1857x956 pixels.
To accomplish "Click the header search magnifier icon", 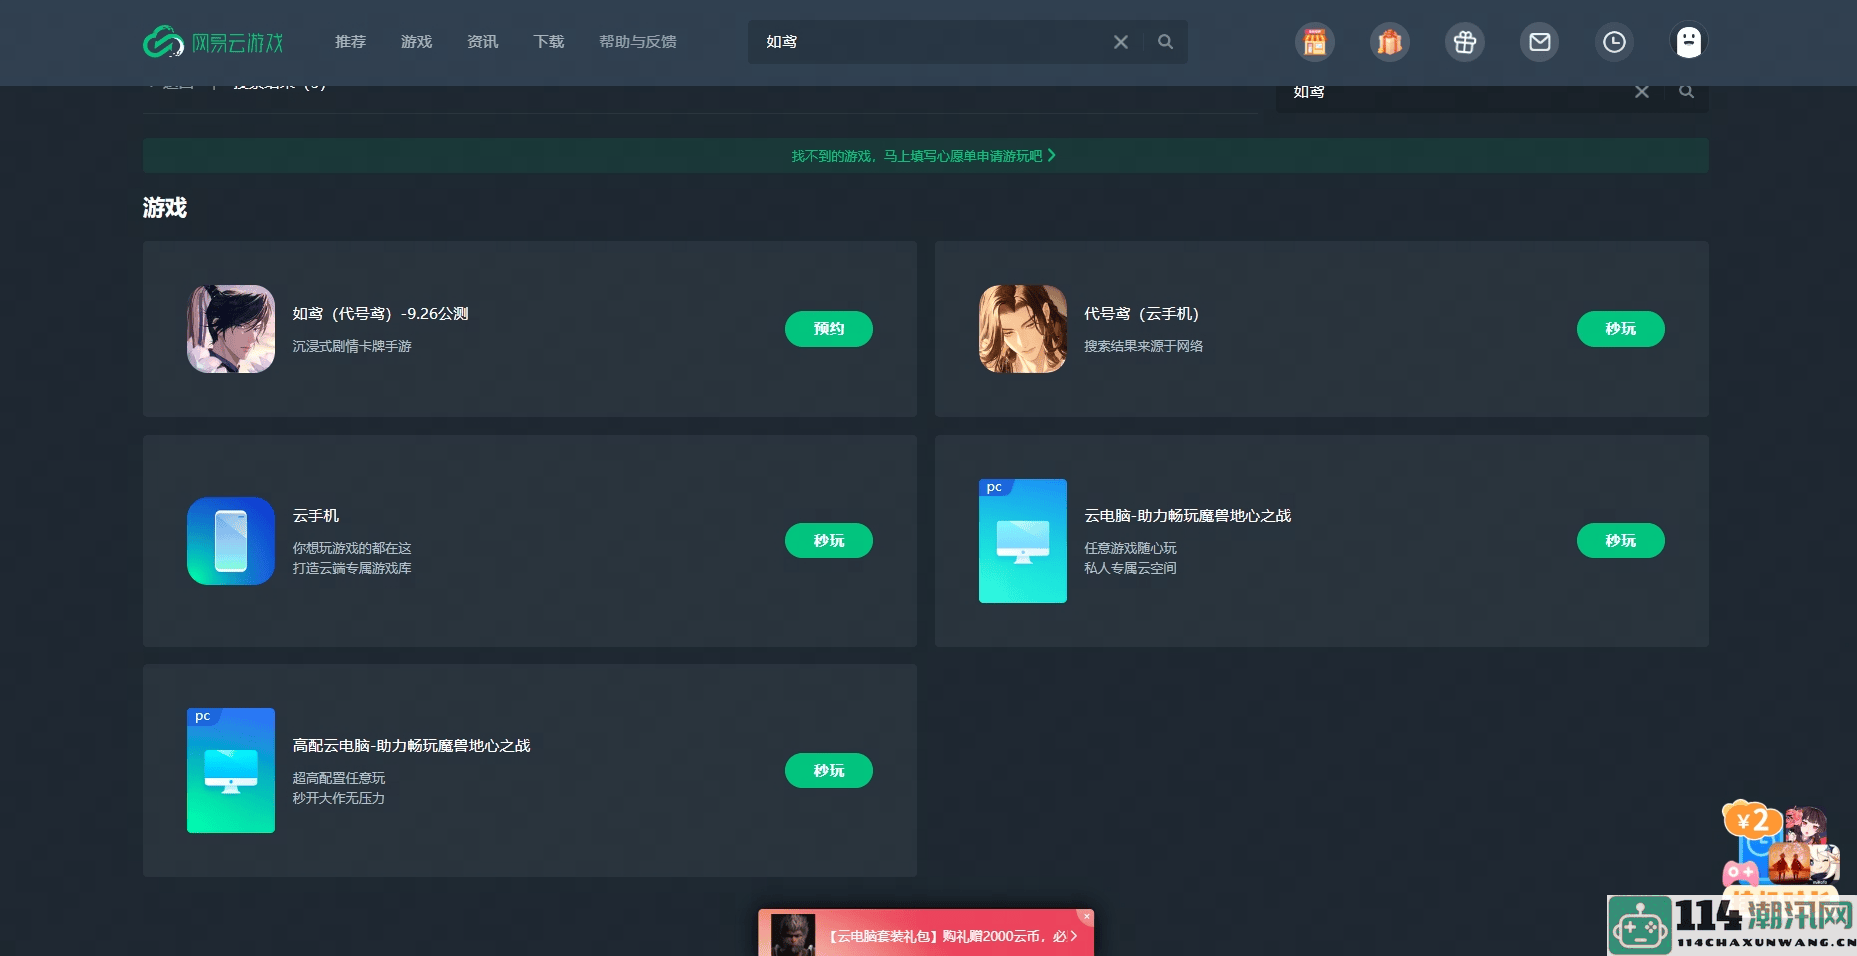I will [x=1165, y=42].
